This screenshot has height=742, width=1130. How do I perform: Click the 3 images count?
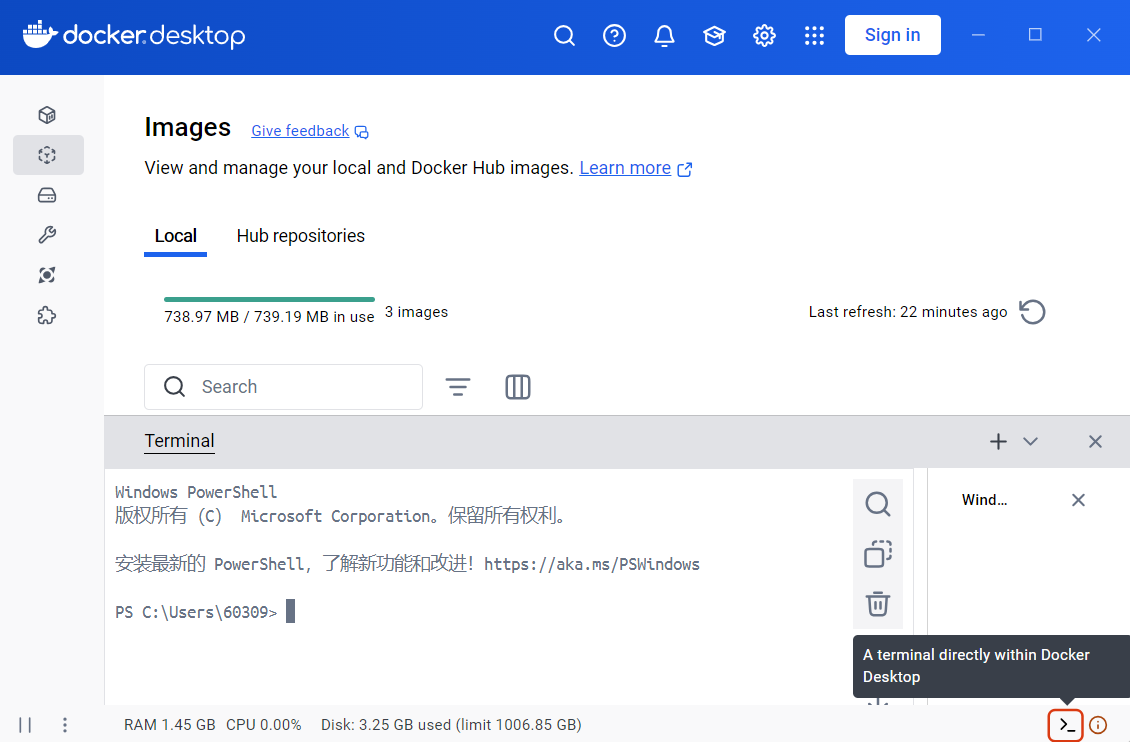pyautogui.click(x=416, y=312)
